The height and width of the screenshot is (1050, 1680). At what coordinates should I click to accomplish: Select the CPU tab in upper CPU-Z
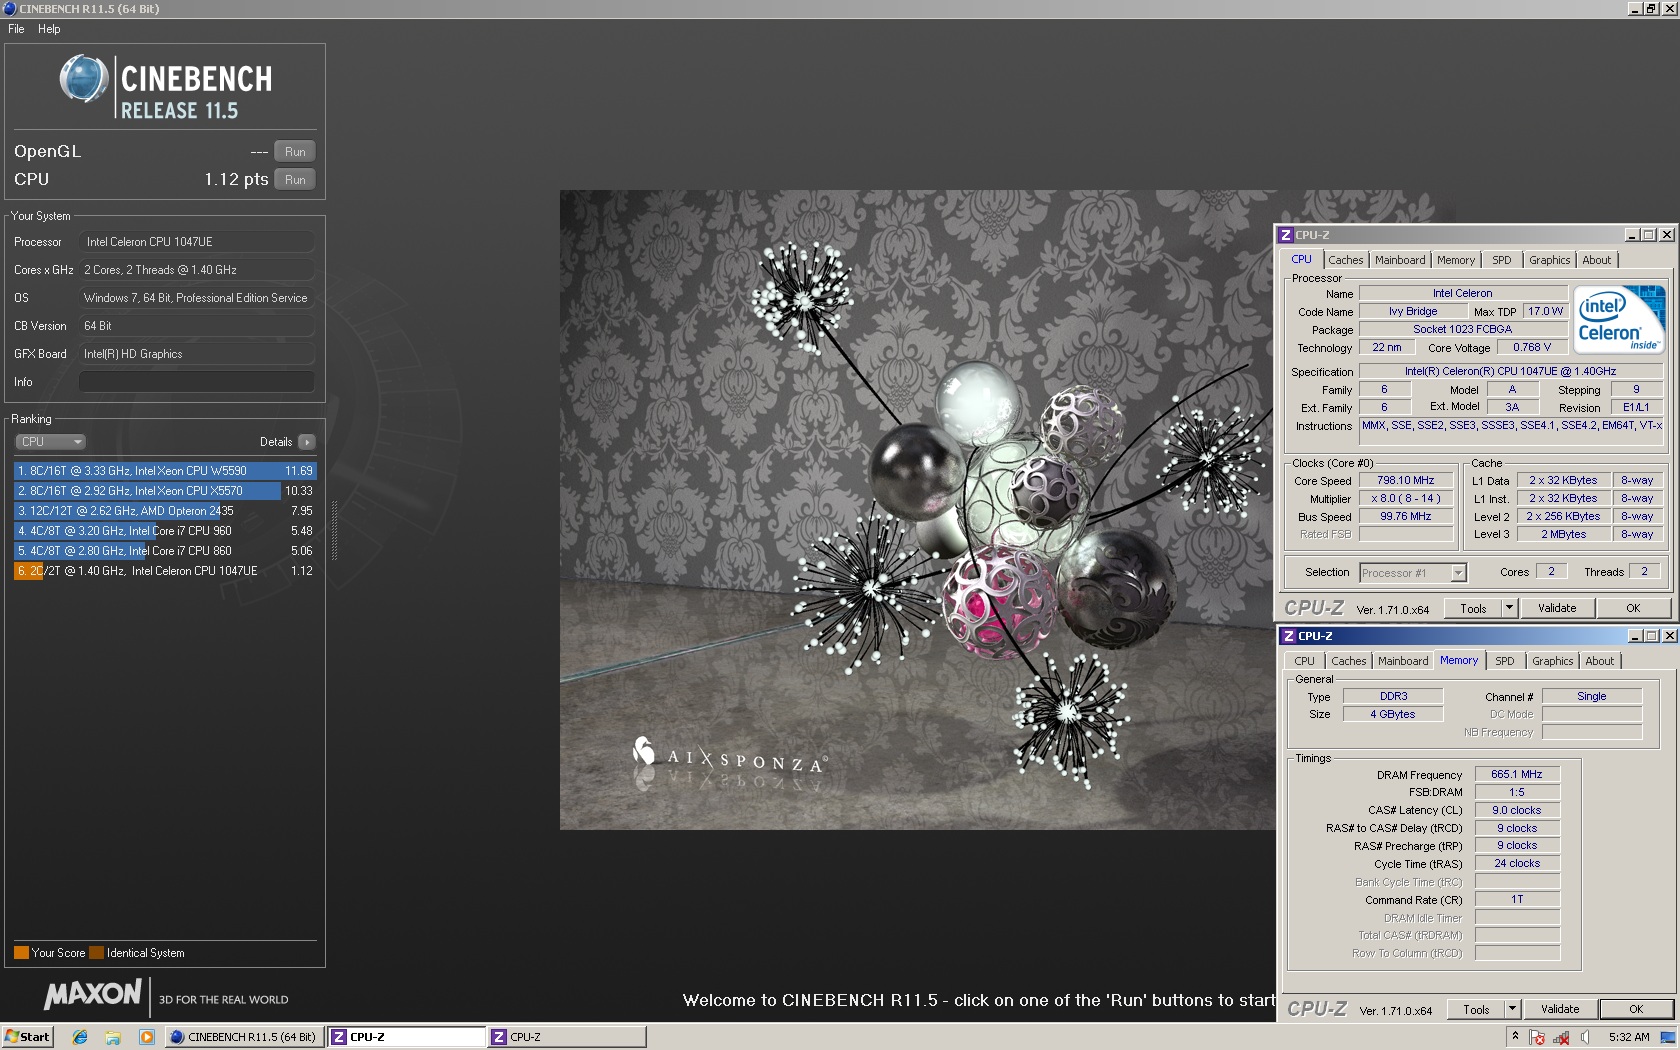1301,259
